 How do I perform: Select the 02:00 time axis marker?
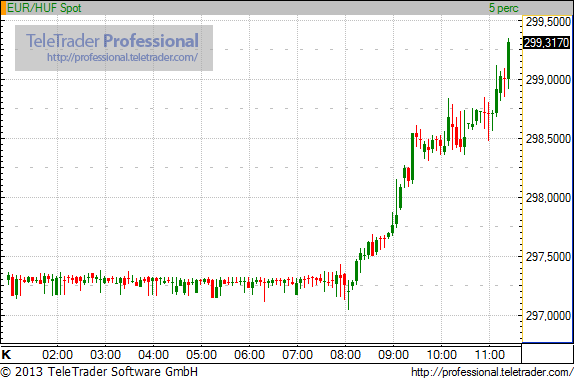tap(57, 355)
